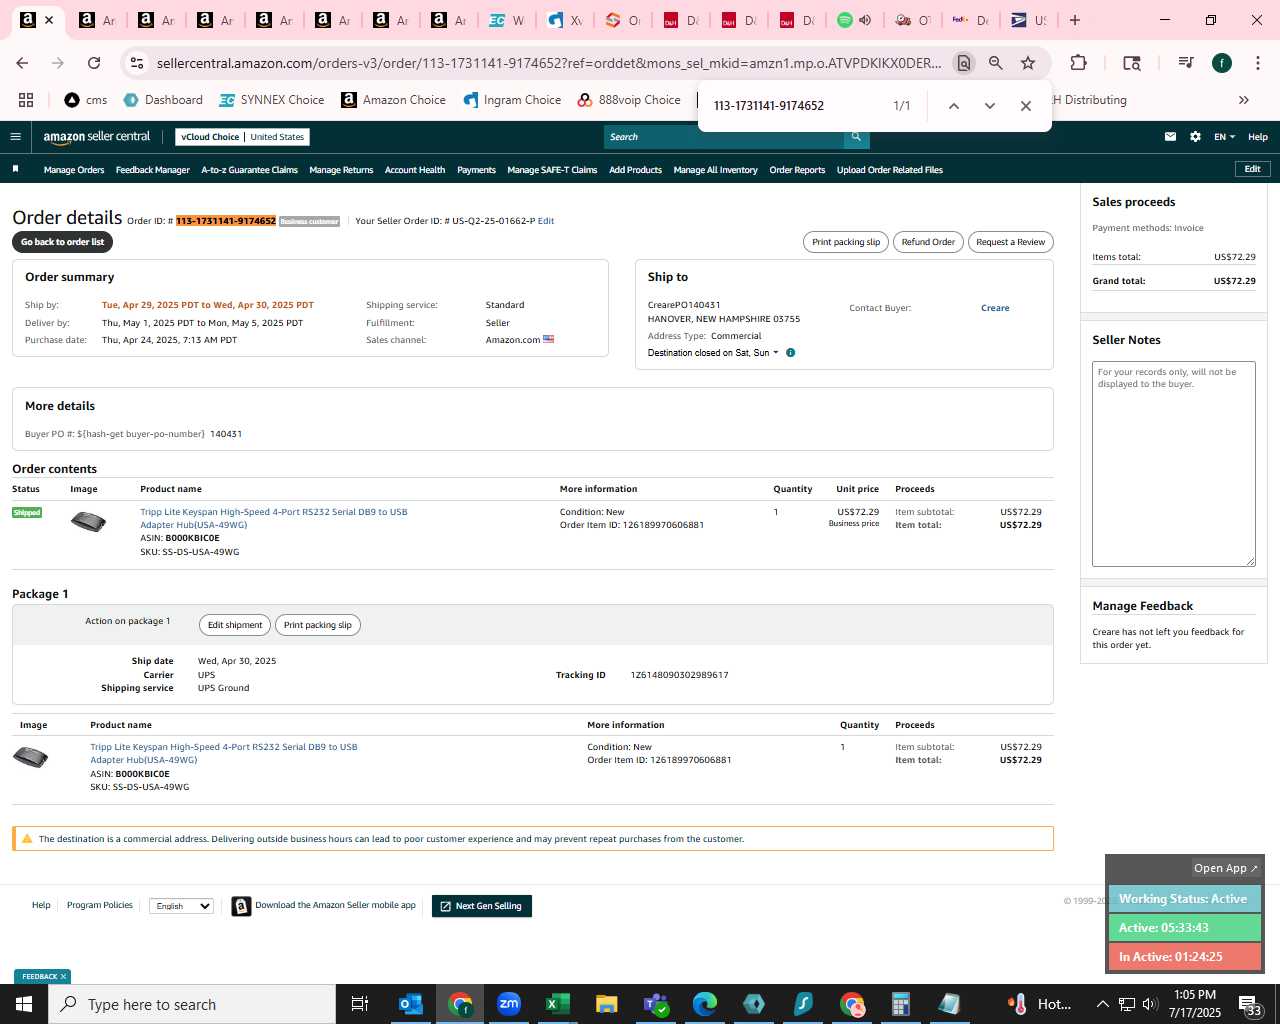This screenshot has width=1280, height=1024.
Task: Go back in browser history
Action: (x=23, y=63)
